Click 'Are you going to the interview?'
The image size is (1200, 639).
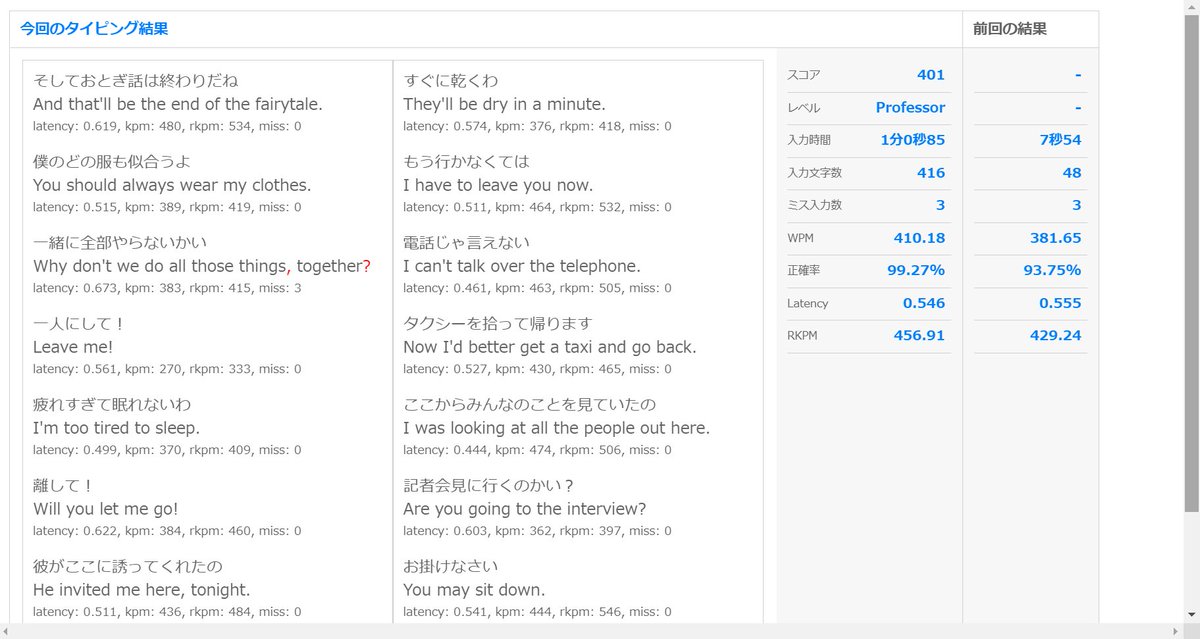[525, 509]
